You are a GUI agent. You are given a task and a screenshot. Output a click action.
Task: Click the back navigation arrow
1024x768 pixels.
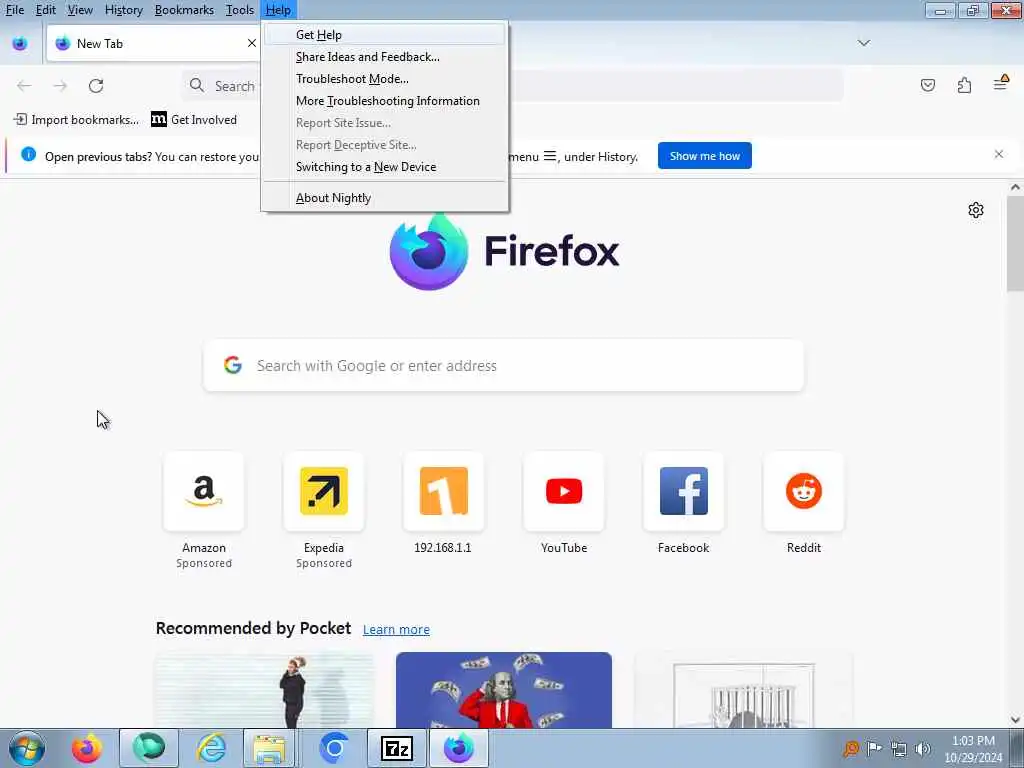(x=24, y=86)
